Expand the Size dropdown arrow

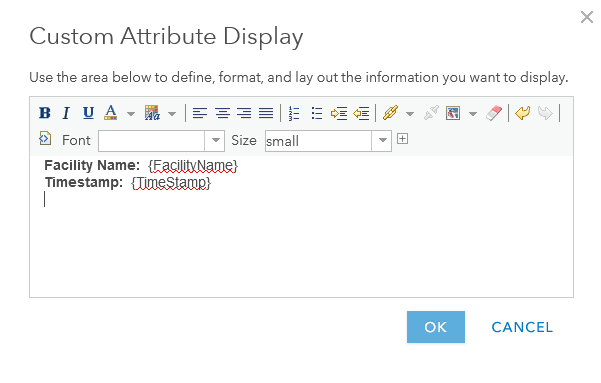382,141
